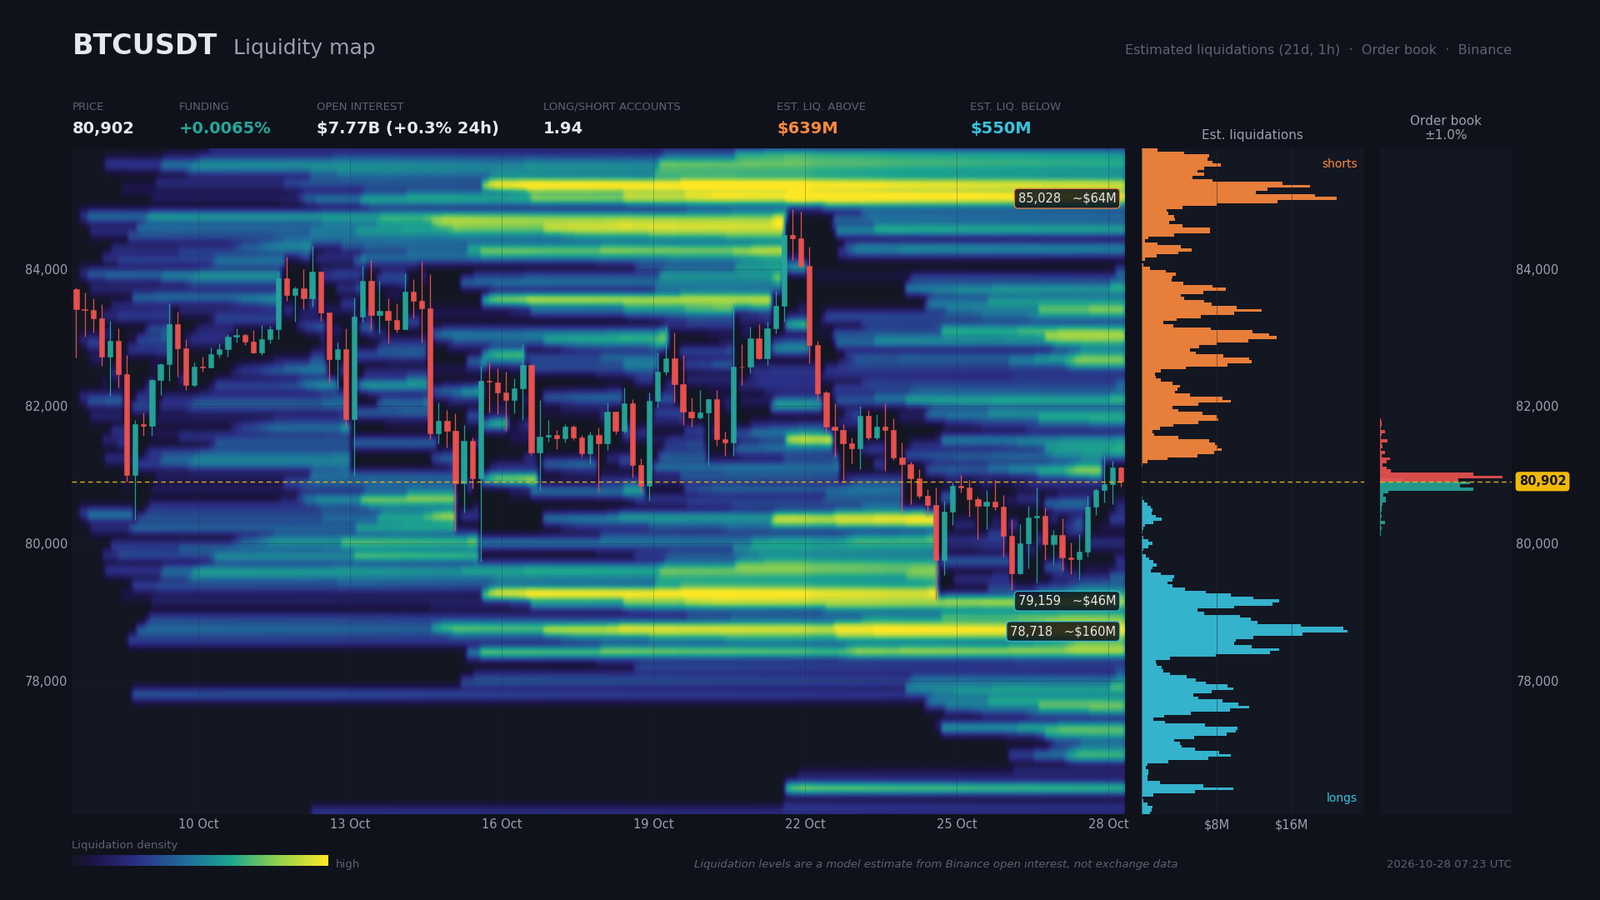This screenshot has height=900, width=1600.
Task: Click the "85,028 ~$64M" level annotation
Action: 1067,198
